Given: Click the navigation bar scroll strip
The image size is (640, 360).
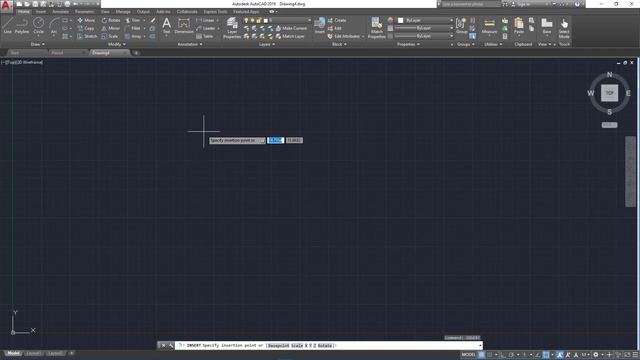Looking at the screenshot, I should click(x=630, y=171).
